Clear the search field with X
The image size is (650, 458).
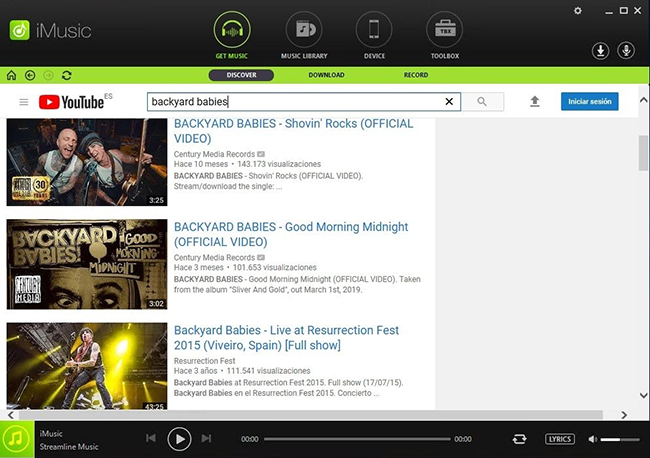click(x=449, y=102)
